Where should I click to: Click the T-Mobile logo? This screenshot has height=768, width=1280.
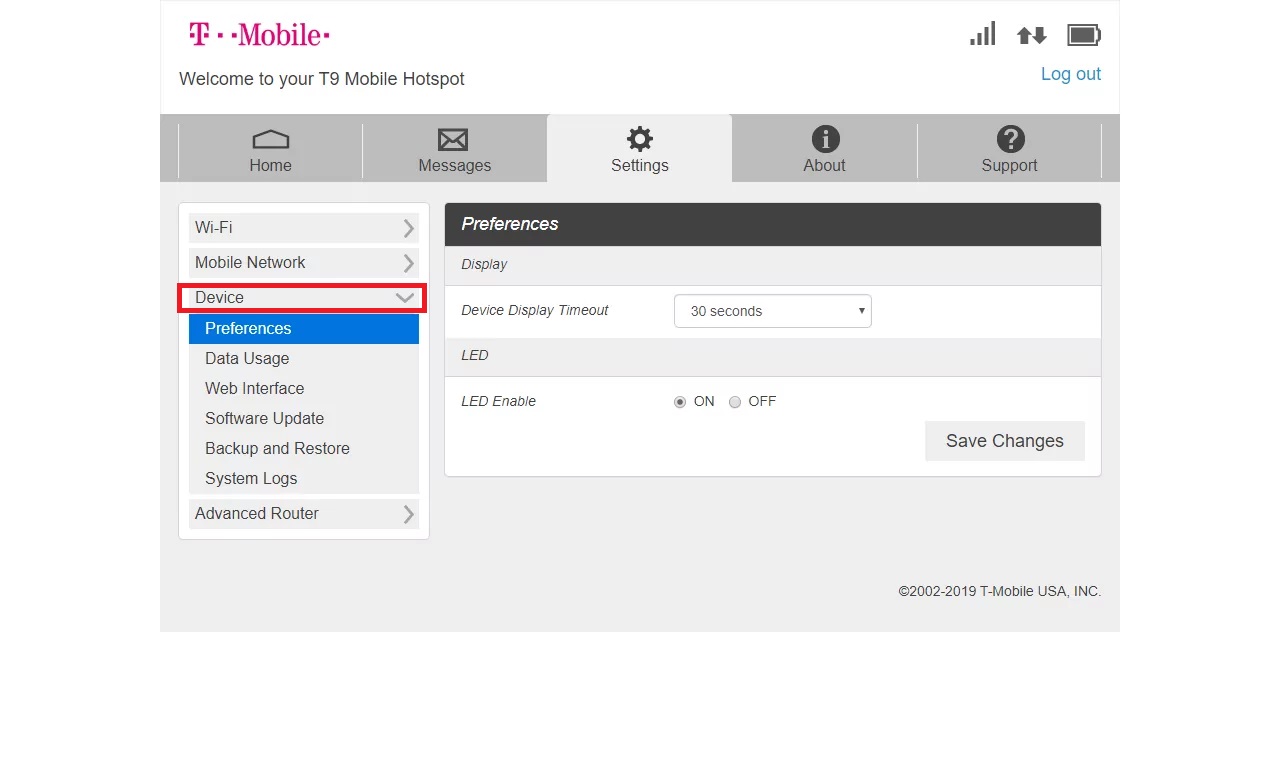259,35
